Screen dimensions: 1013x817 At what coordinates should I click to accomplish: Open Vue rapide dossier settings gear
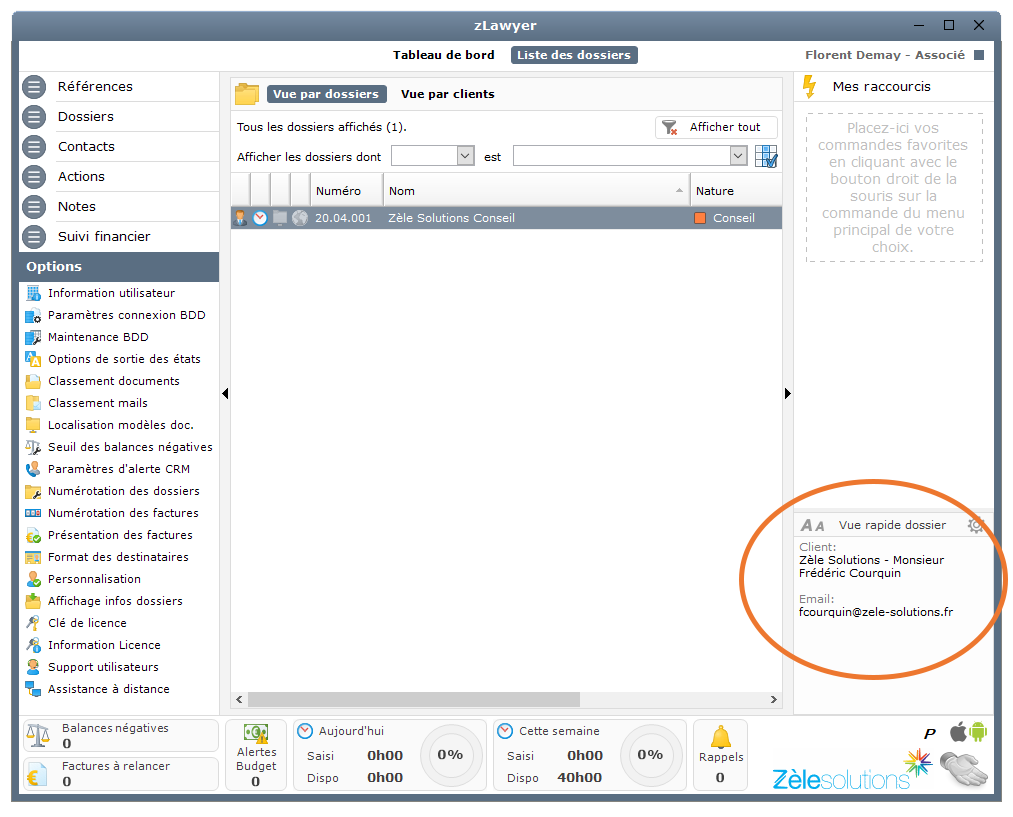coord(976,525)
